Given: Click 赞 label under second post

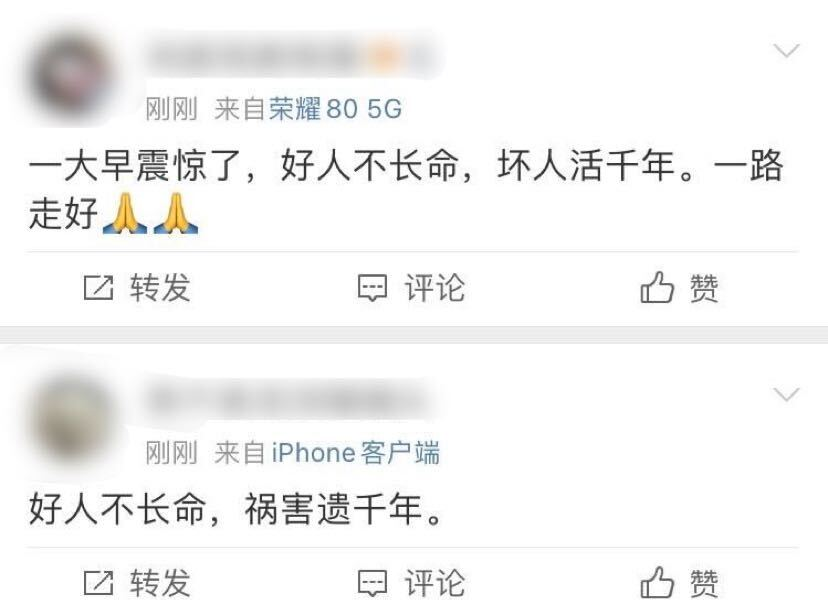Looking at the screenshot, I should (704, 583).
